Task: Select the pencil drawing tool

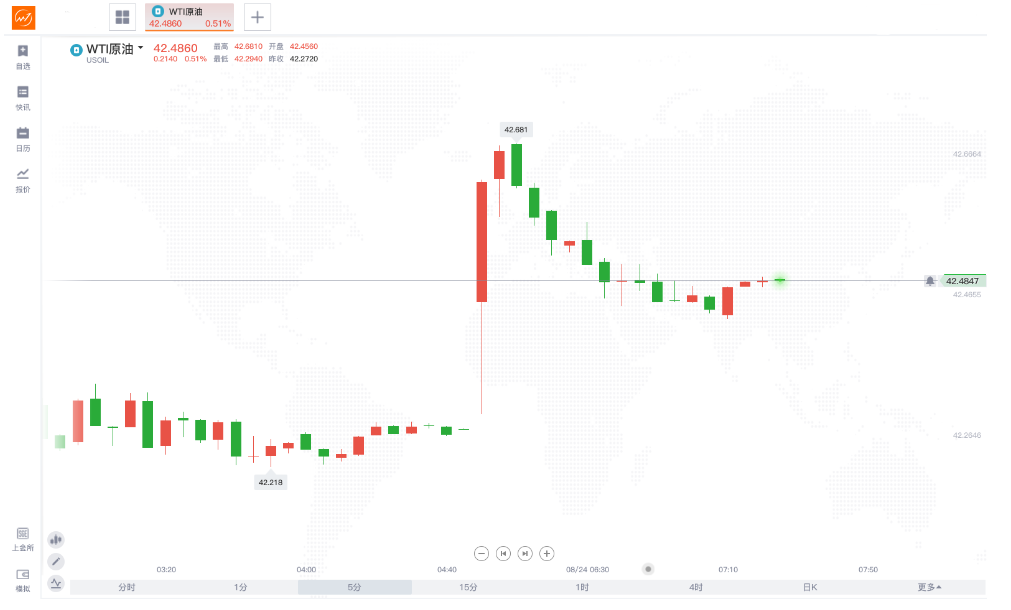Action: [x=56, y=562]
